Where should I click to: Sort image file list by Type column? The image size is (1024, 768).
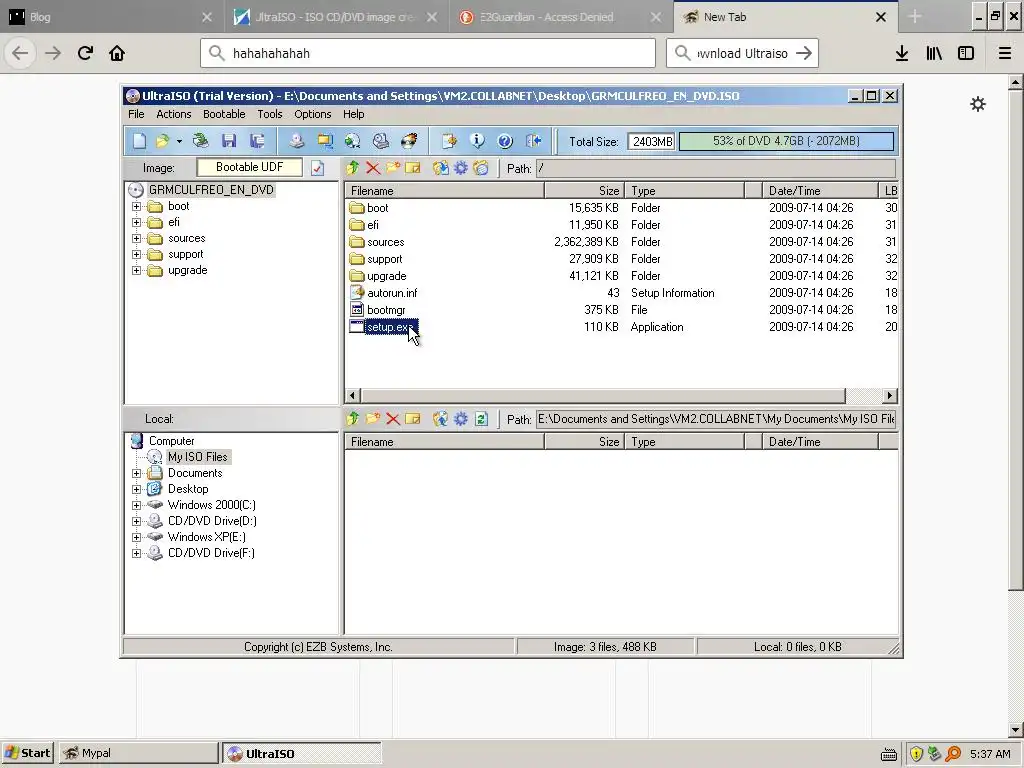click(684, 191)
